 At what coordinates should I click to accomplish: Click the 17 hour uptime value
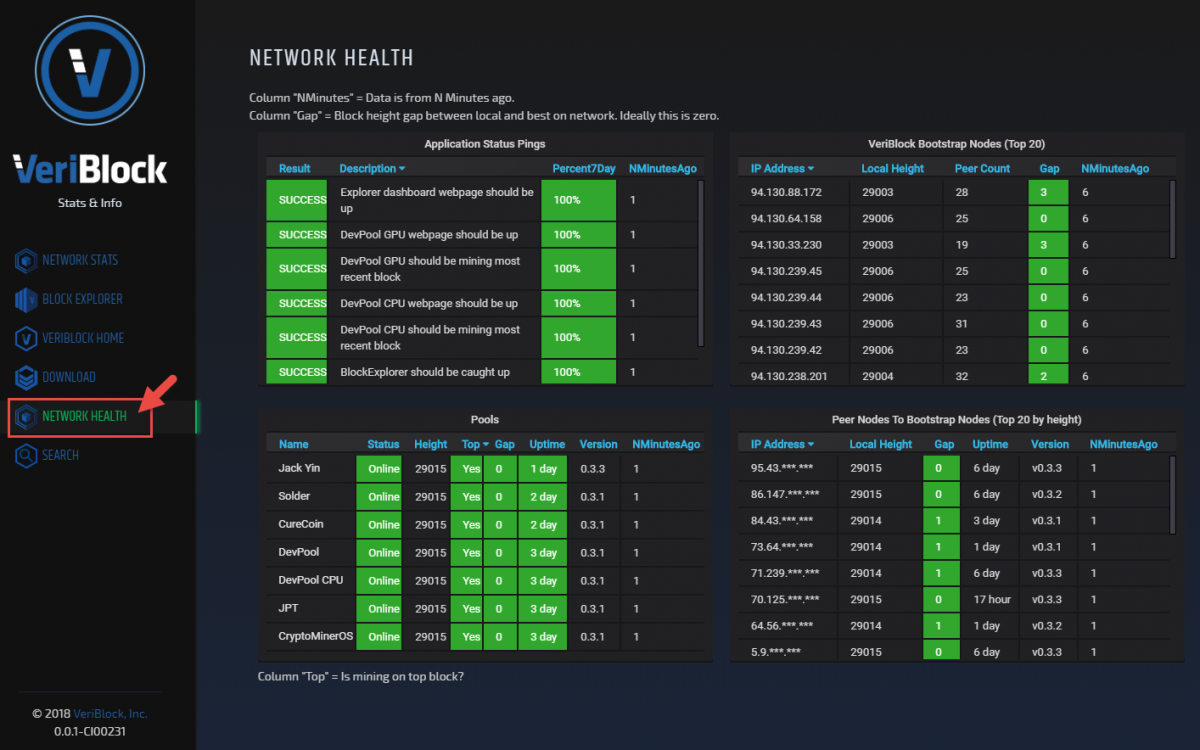pos(992,599)
